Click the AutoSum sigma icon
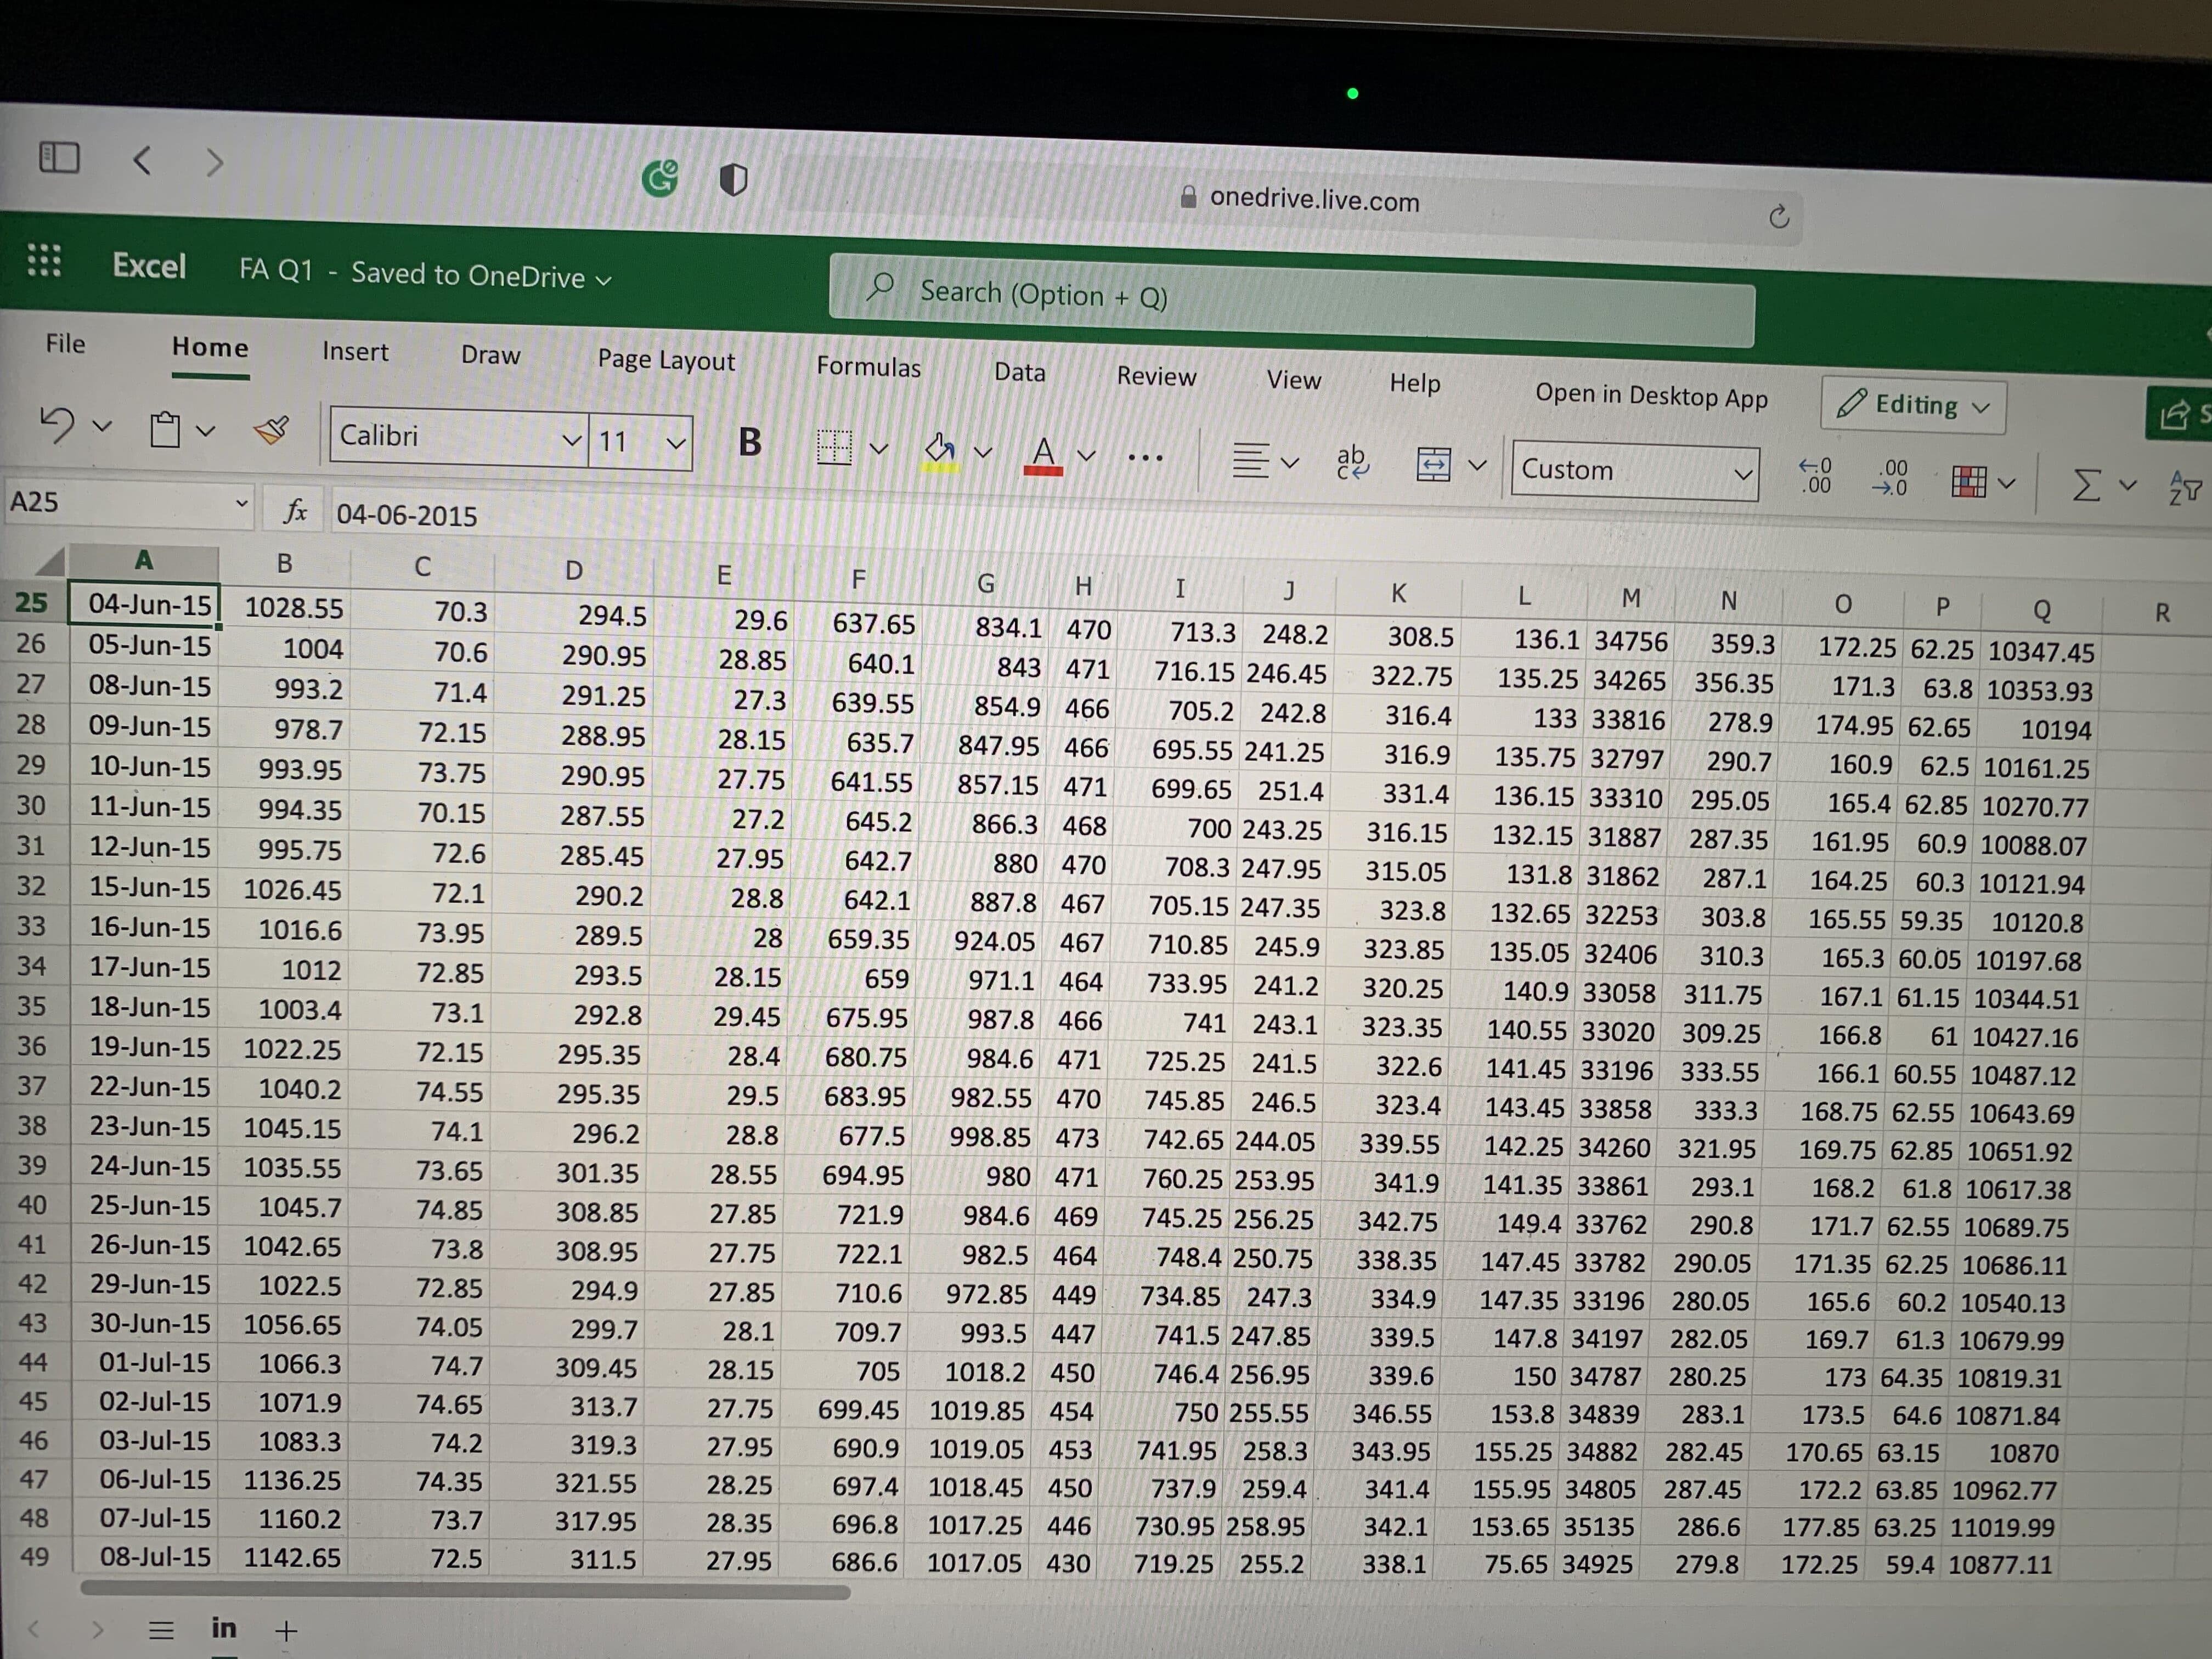Image resolution: width=2212 pixels, height=1659 pixels. click(2086, 485)
